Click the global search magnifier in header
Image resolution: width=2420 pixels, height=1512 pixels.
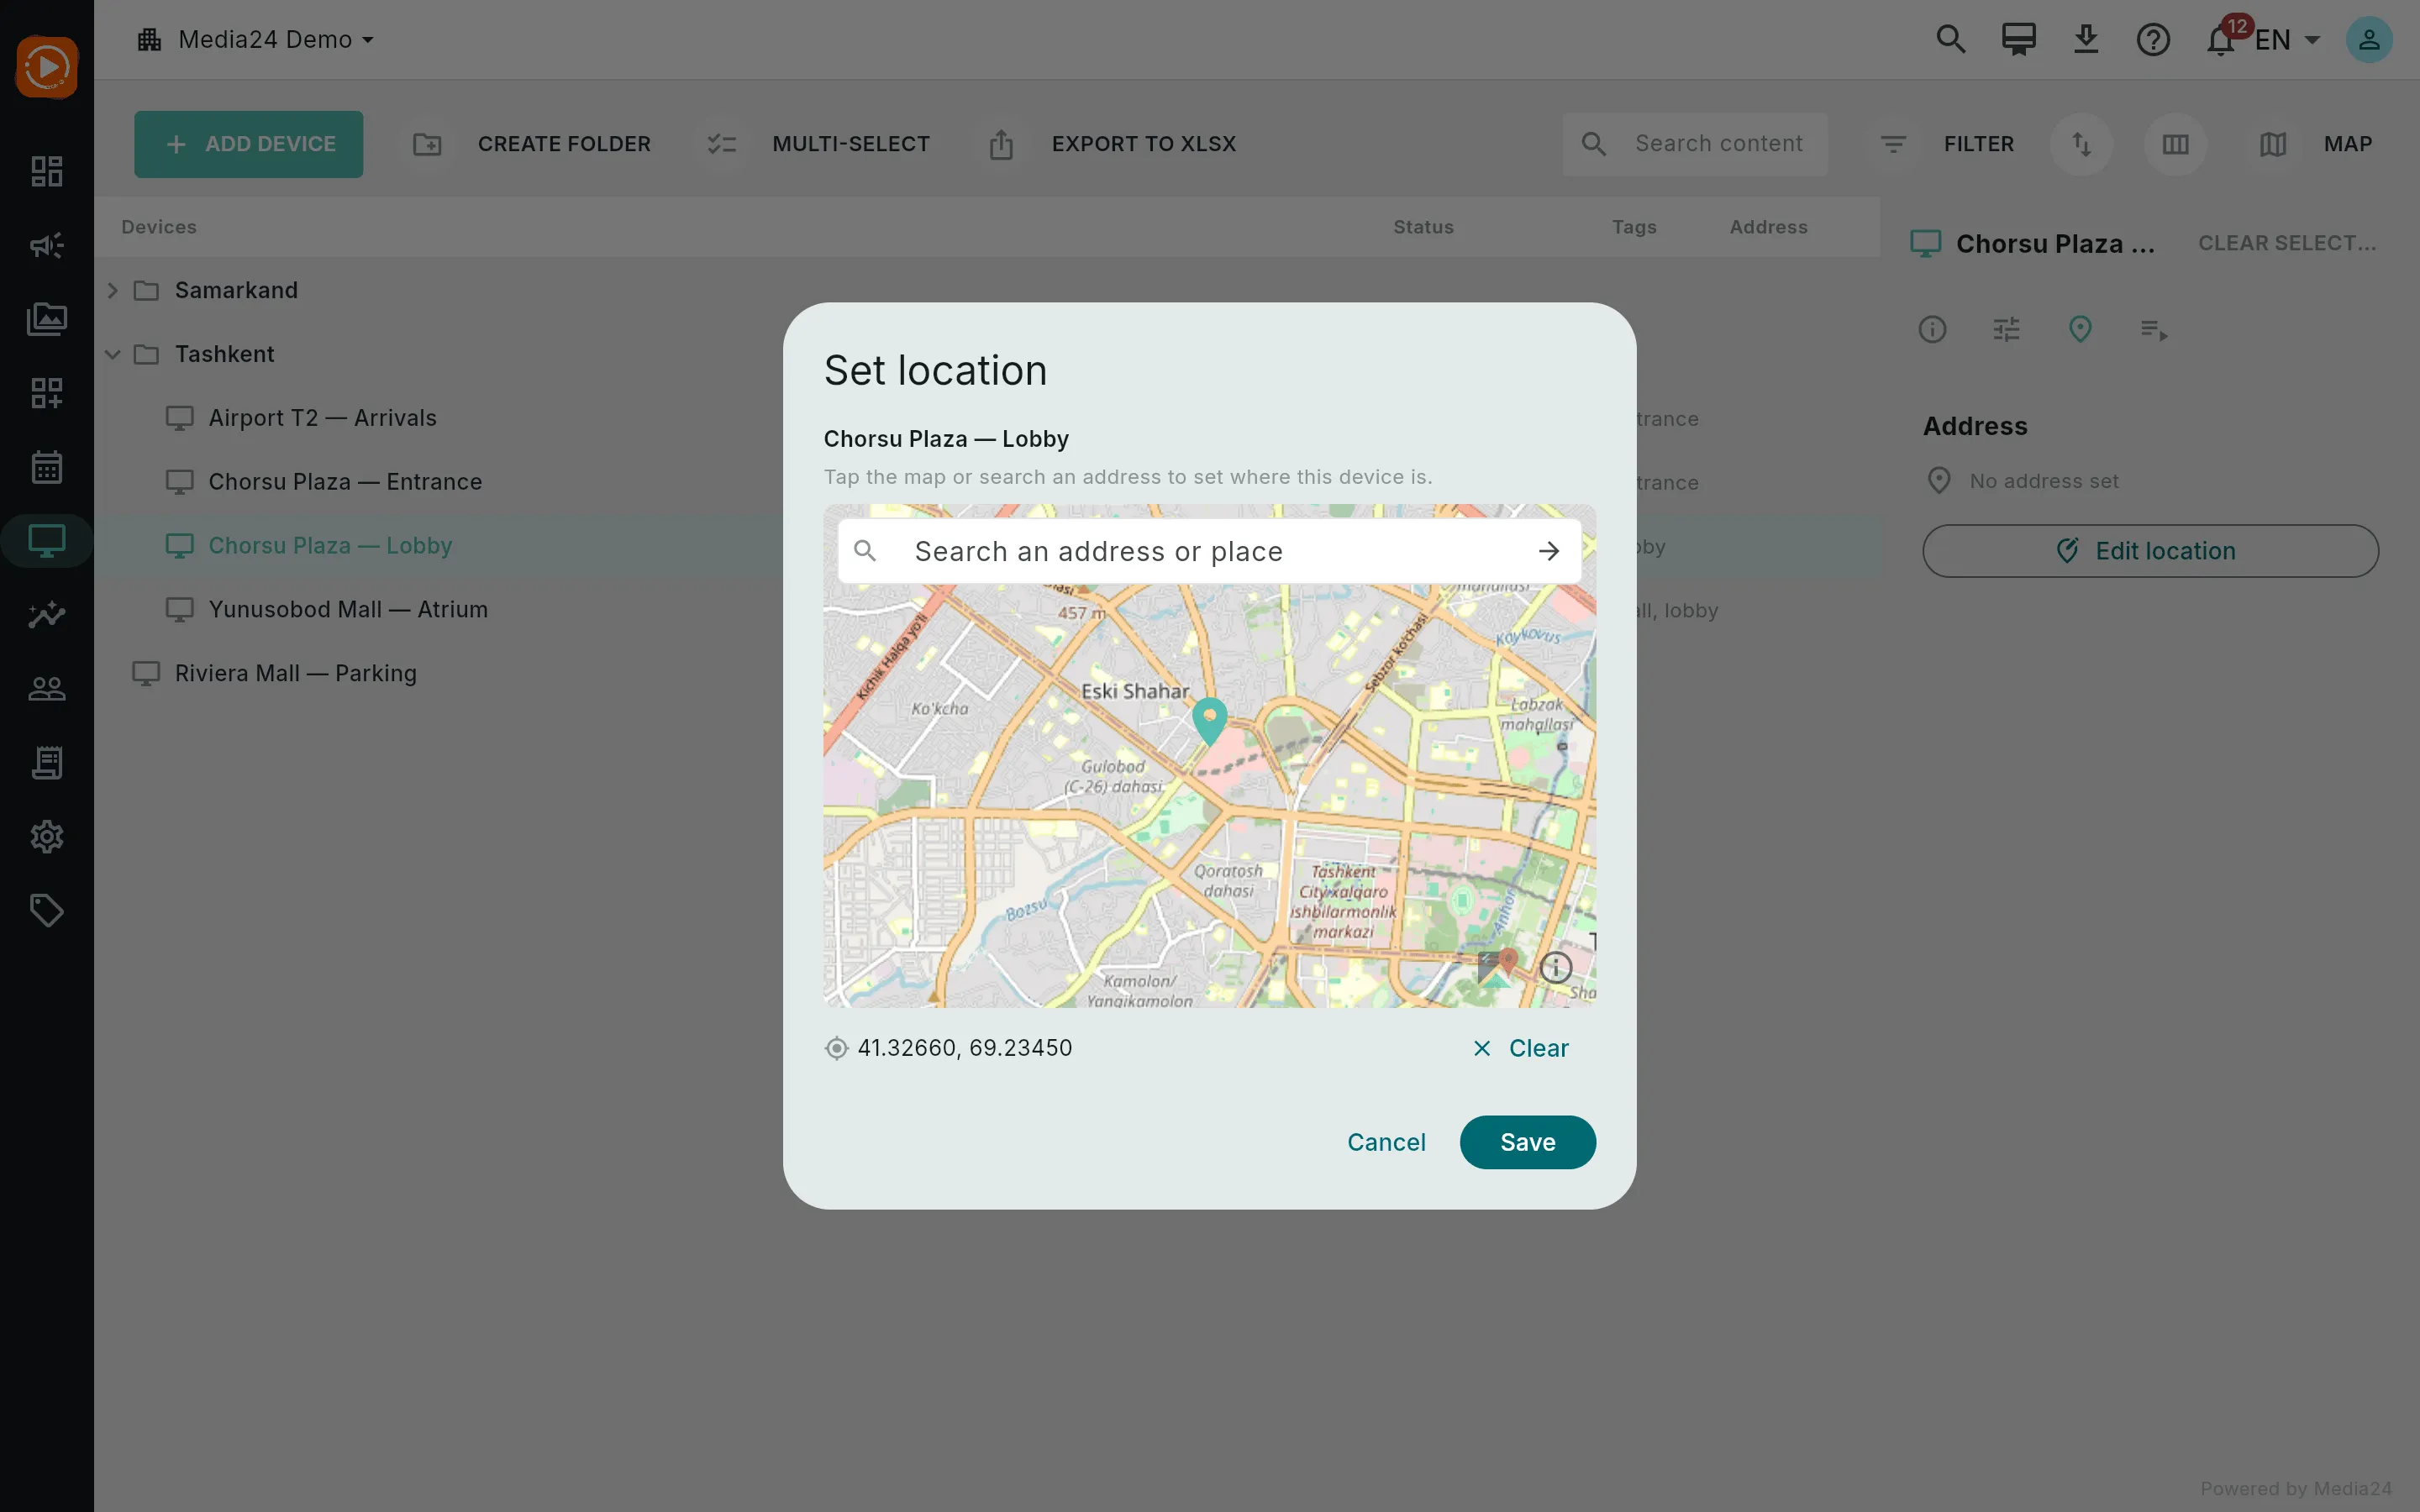pos(1951,39)
